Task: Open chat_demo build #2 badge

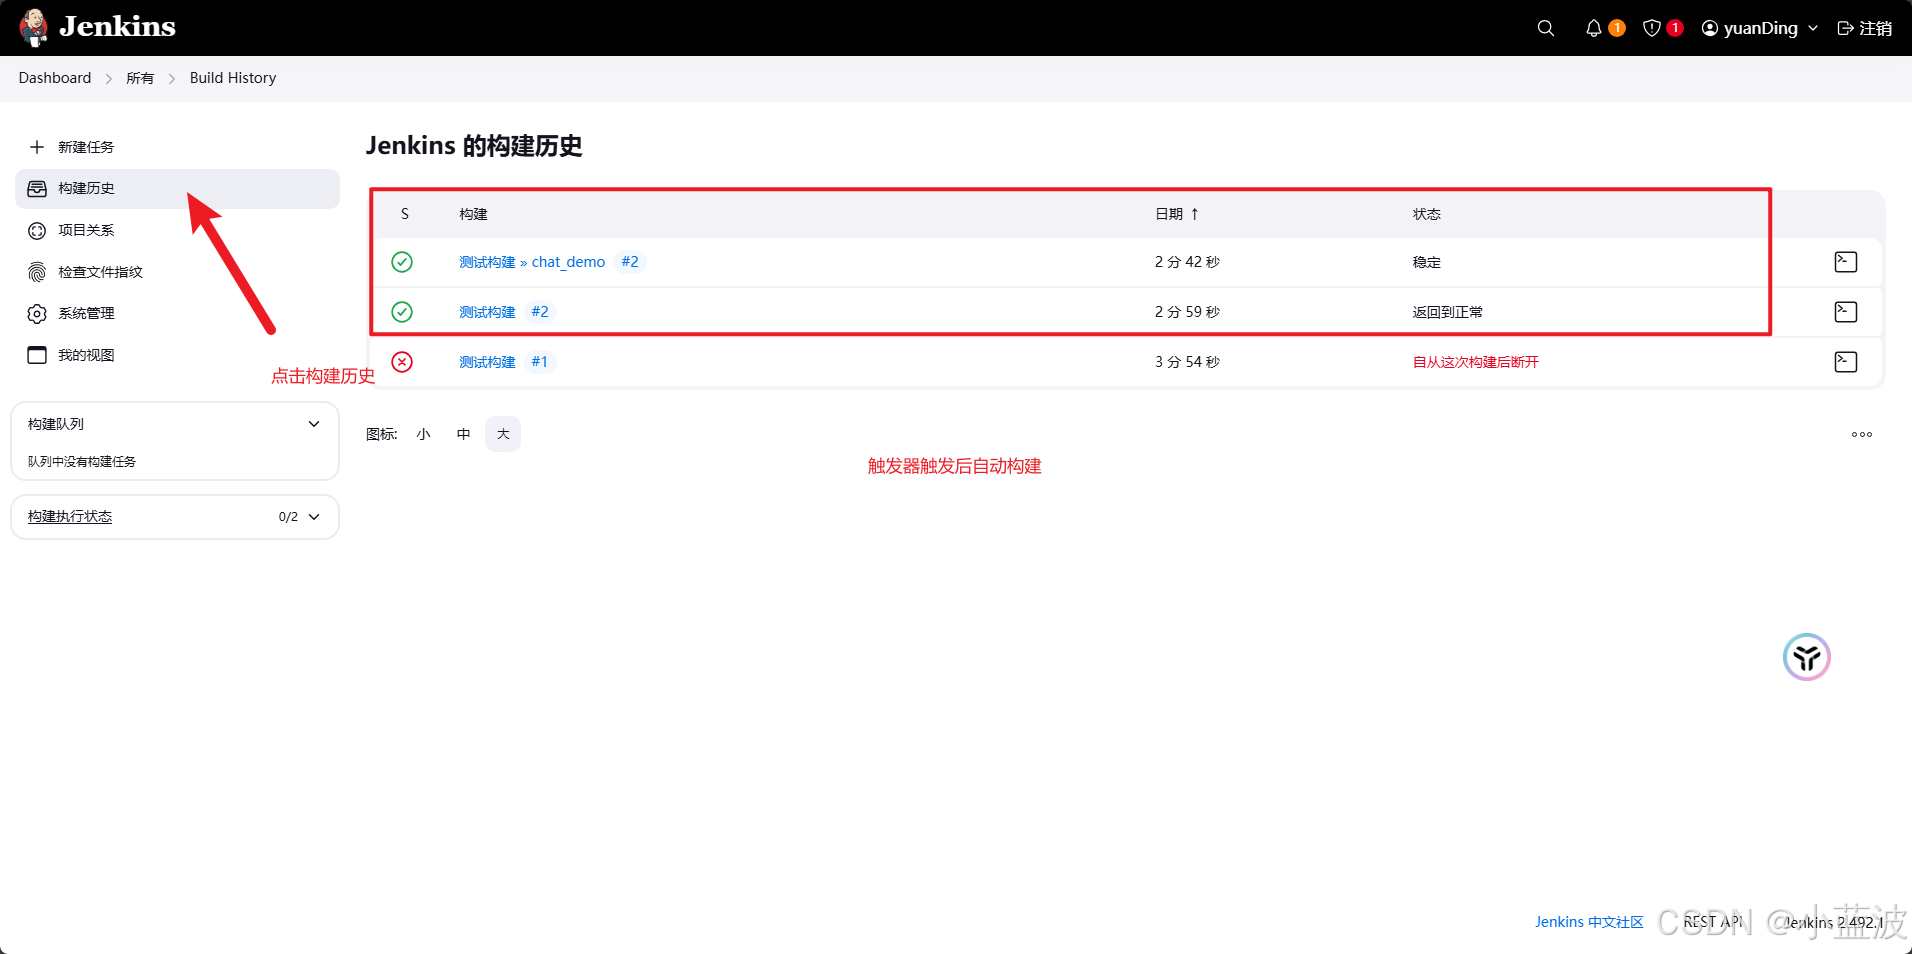Action: pyautogui.click(x=630, y=262)
